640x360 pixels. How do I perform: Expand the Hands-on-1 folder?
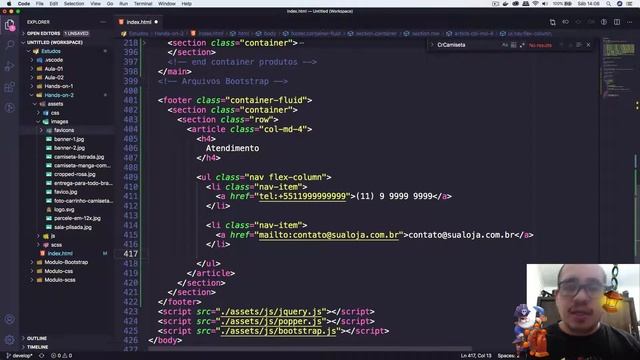point(67,86)
